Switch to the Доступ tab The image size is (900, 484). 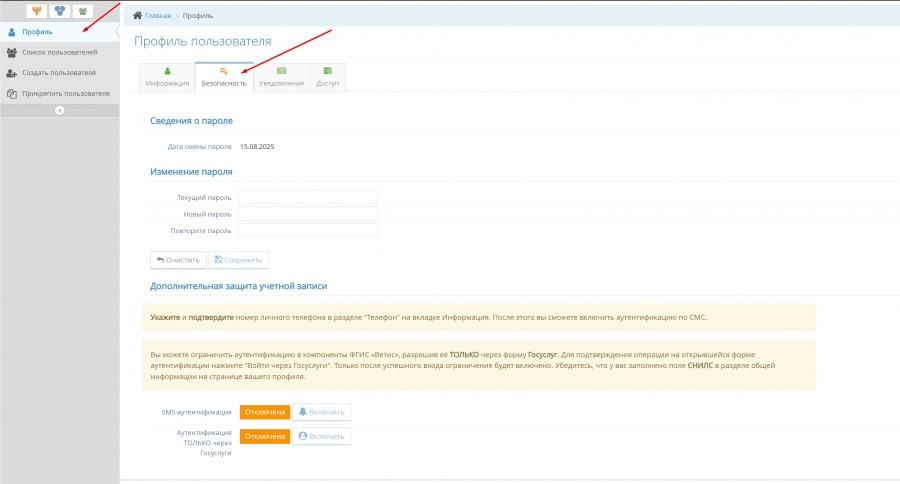pos(328,78)
